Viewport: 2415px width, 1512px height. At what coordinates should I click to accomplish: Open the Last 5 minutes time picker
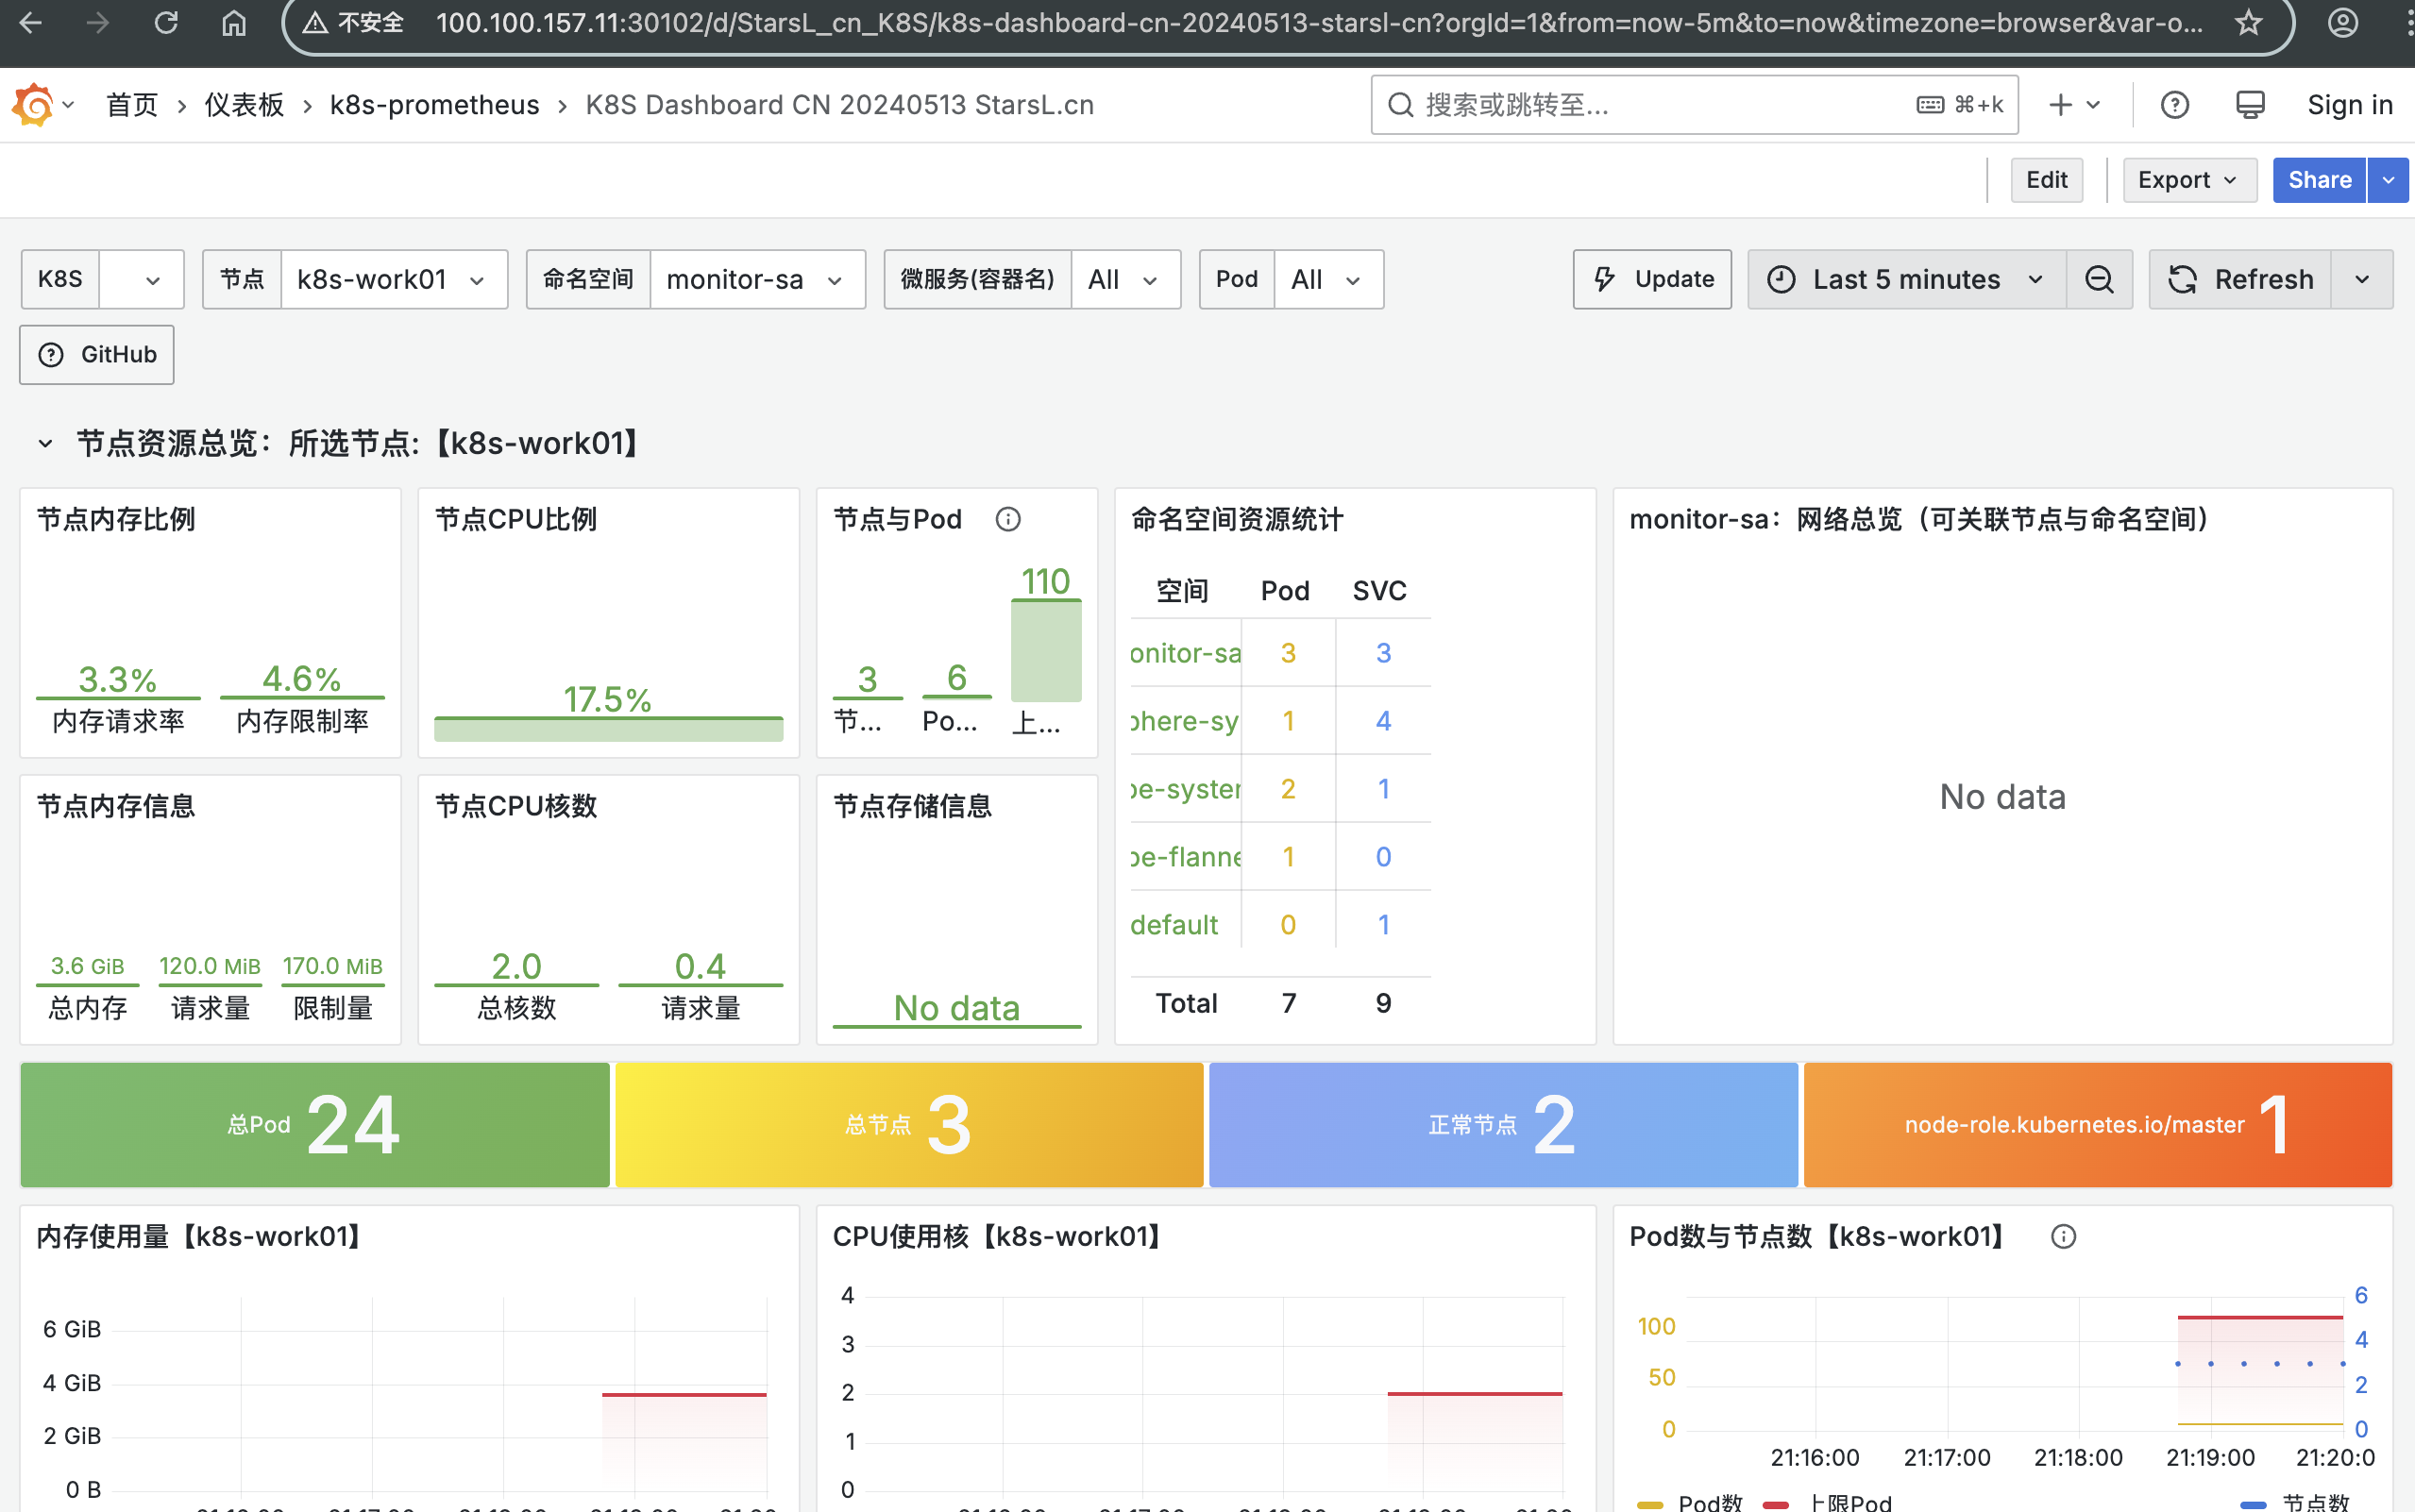click(x=1907, y=279)
